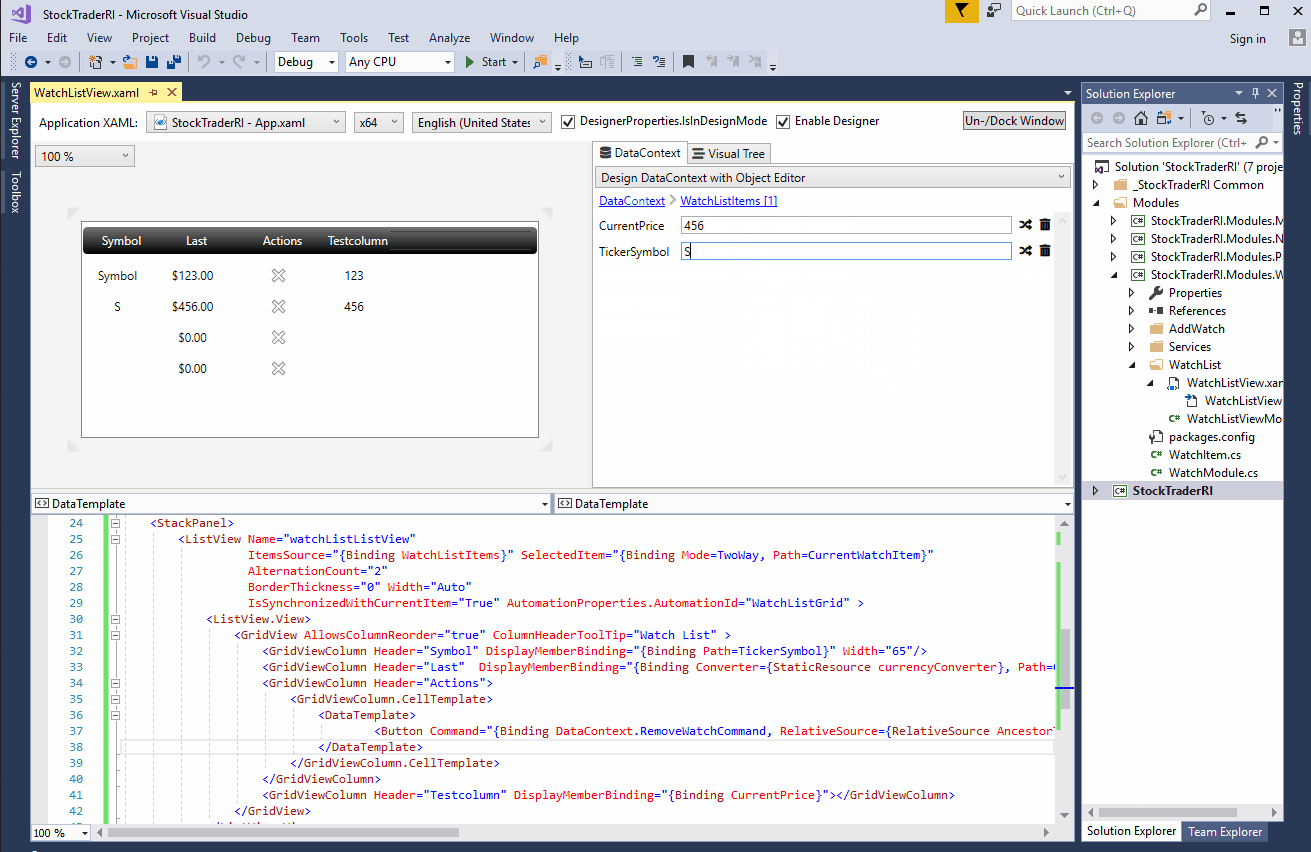Click shuffle icon next to CurrentPrice
This screenshot has width=1311, height=852.
click(1025, 225)
